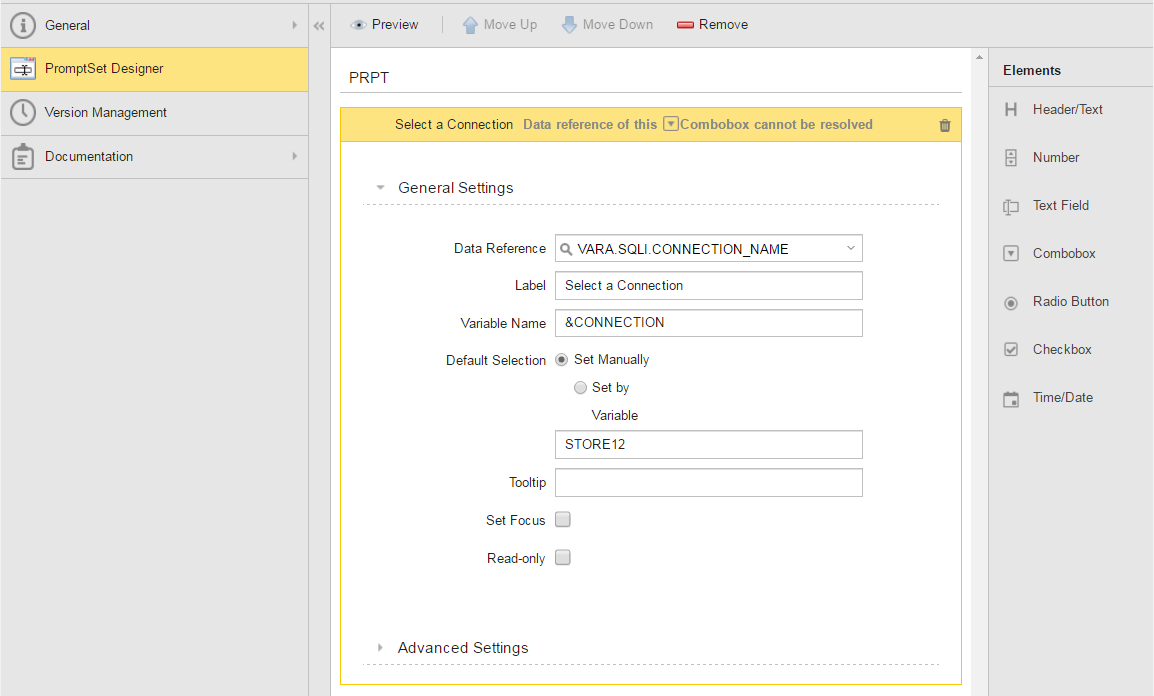Click the Header/Text element icon
1154x696 pixels.
pos(1011,110)
